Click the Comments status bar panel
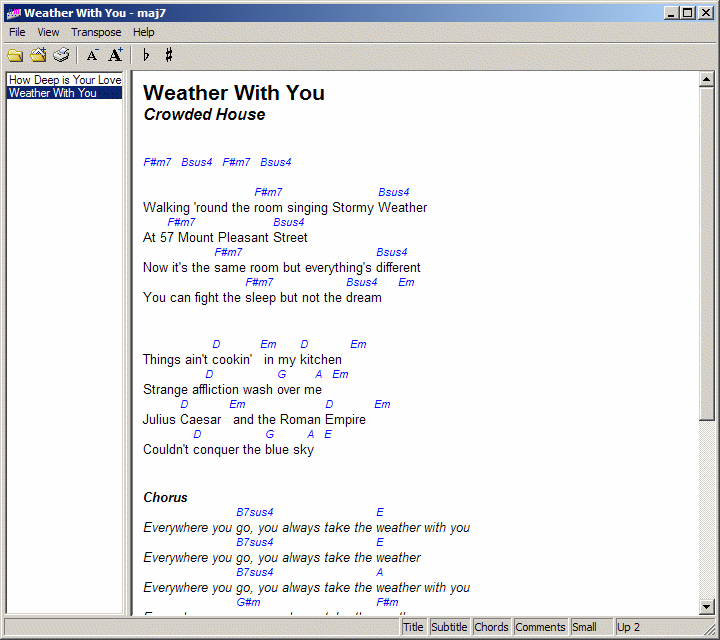The height and width of the screenshot is (640, 720). point(540,627)
